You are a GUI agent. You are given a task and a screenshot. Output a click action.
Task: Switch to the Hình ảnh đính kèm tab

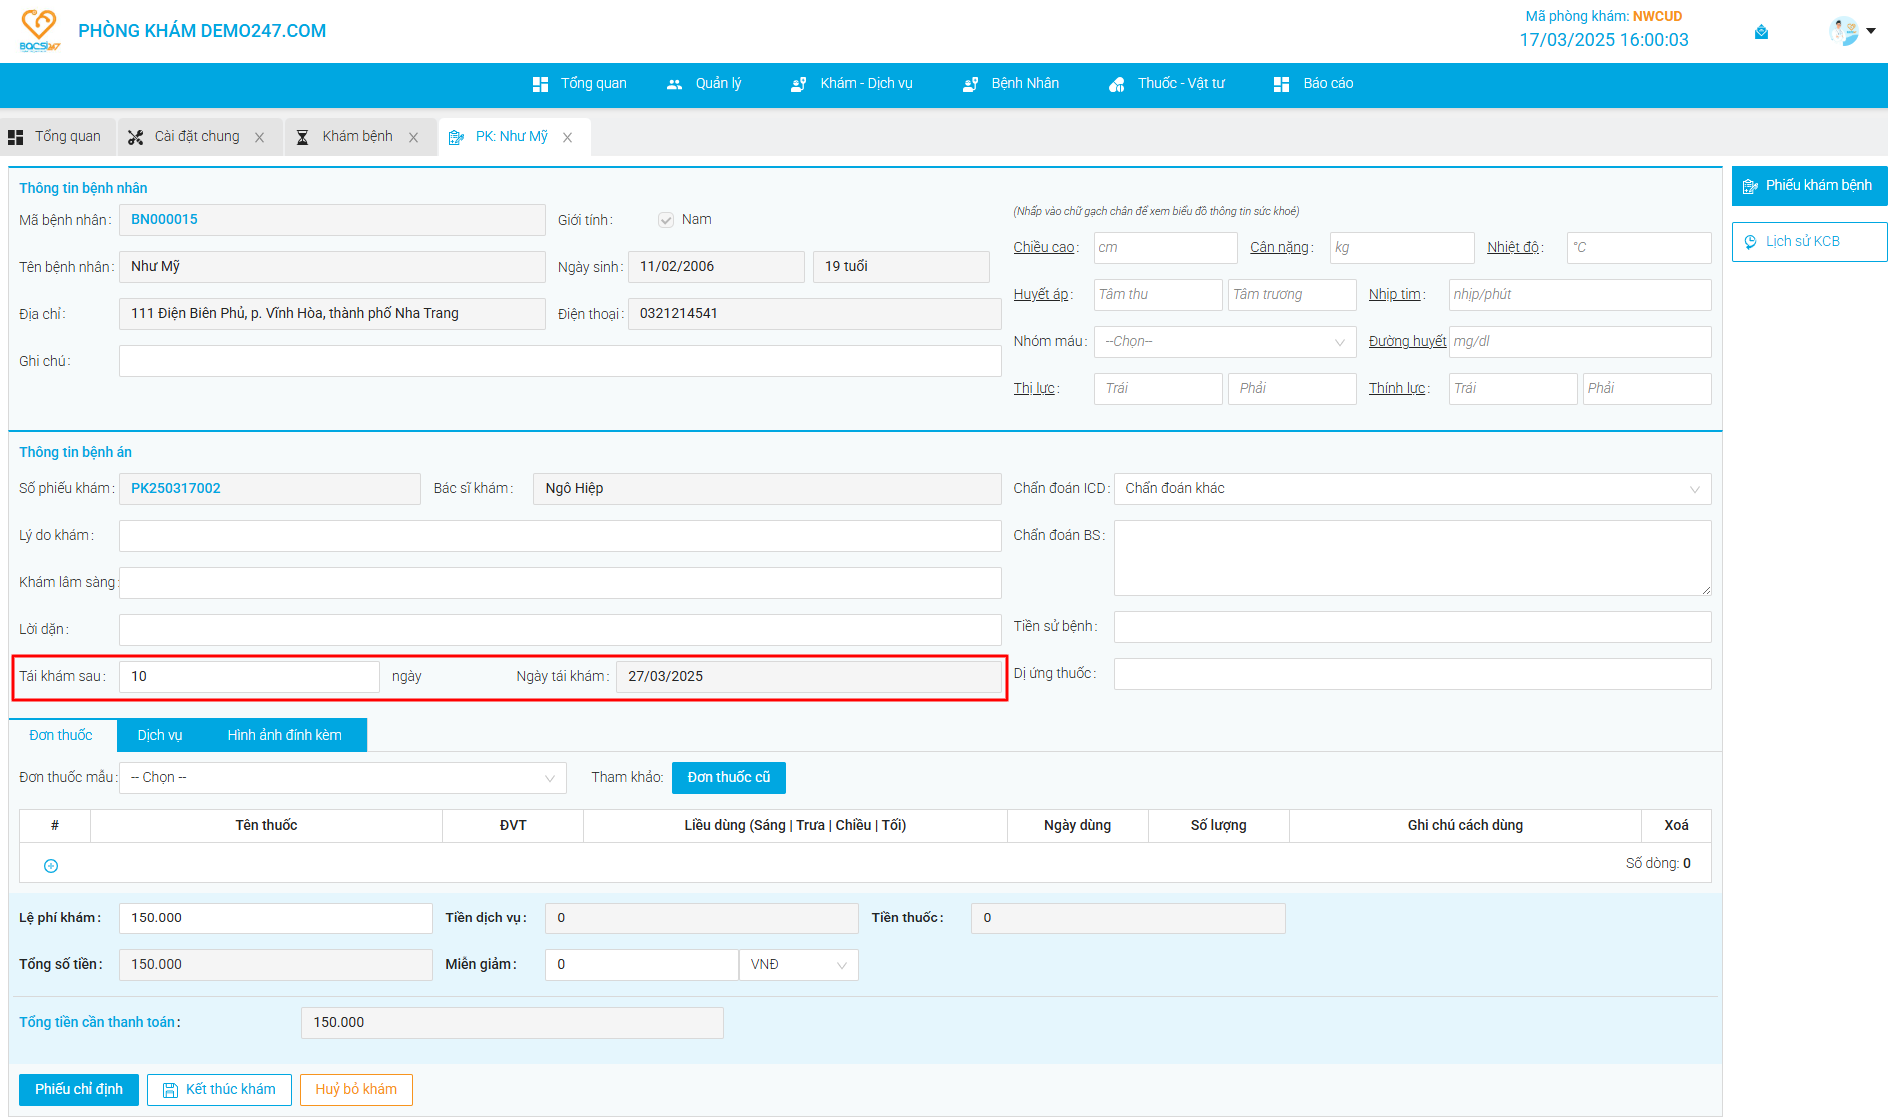285,736
